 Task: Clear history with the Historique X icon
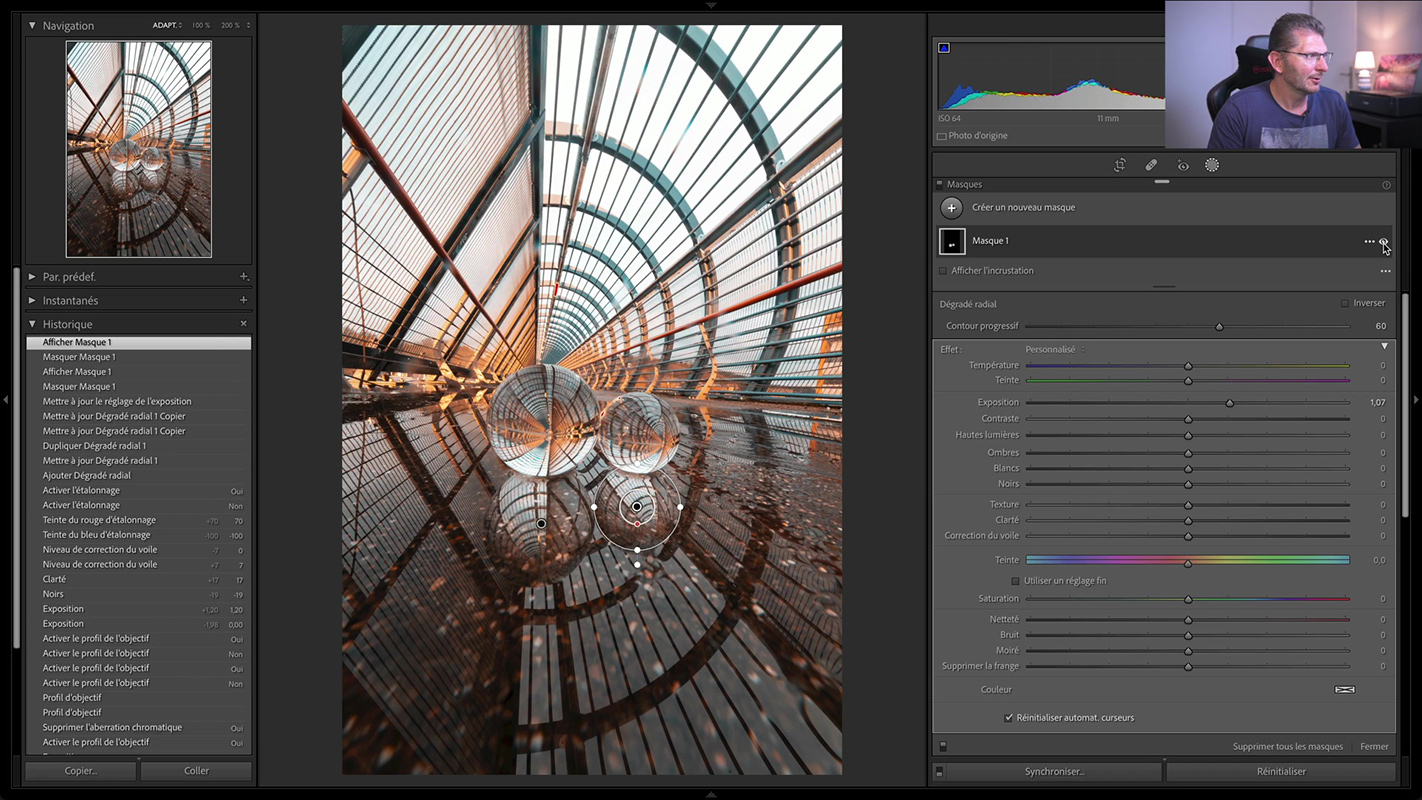[244, 324]
